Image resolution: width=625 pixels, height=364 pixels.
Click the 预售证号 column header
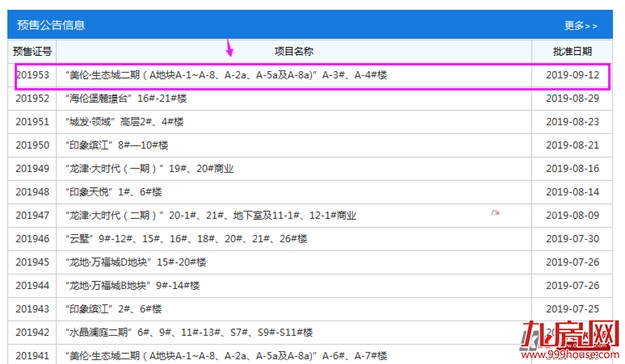pyautogui.click(x=32, y=51)
